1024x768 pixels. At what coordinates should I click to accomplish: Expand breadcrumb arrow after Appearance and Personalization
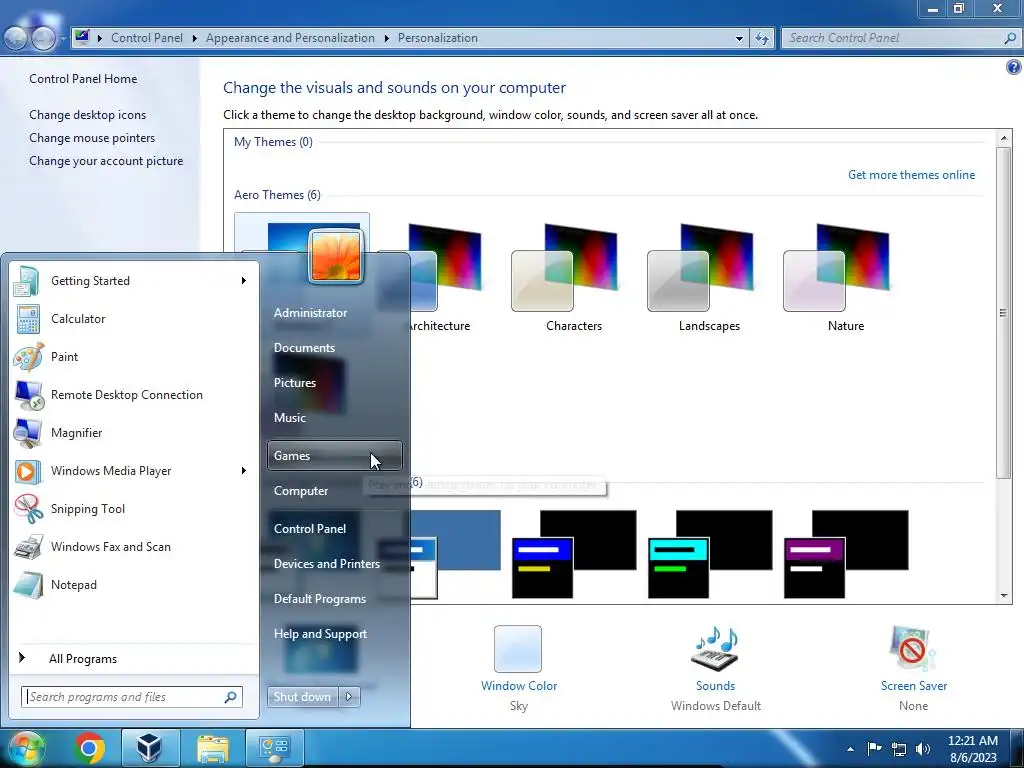[x=387, y=39]
